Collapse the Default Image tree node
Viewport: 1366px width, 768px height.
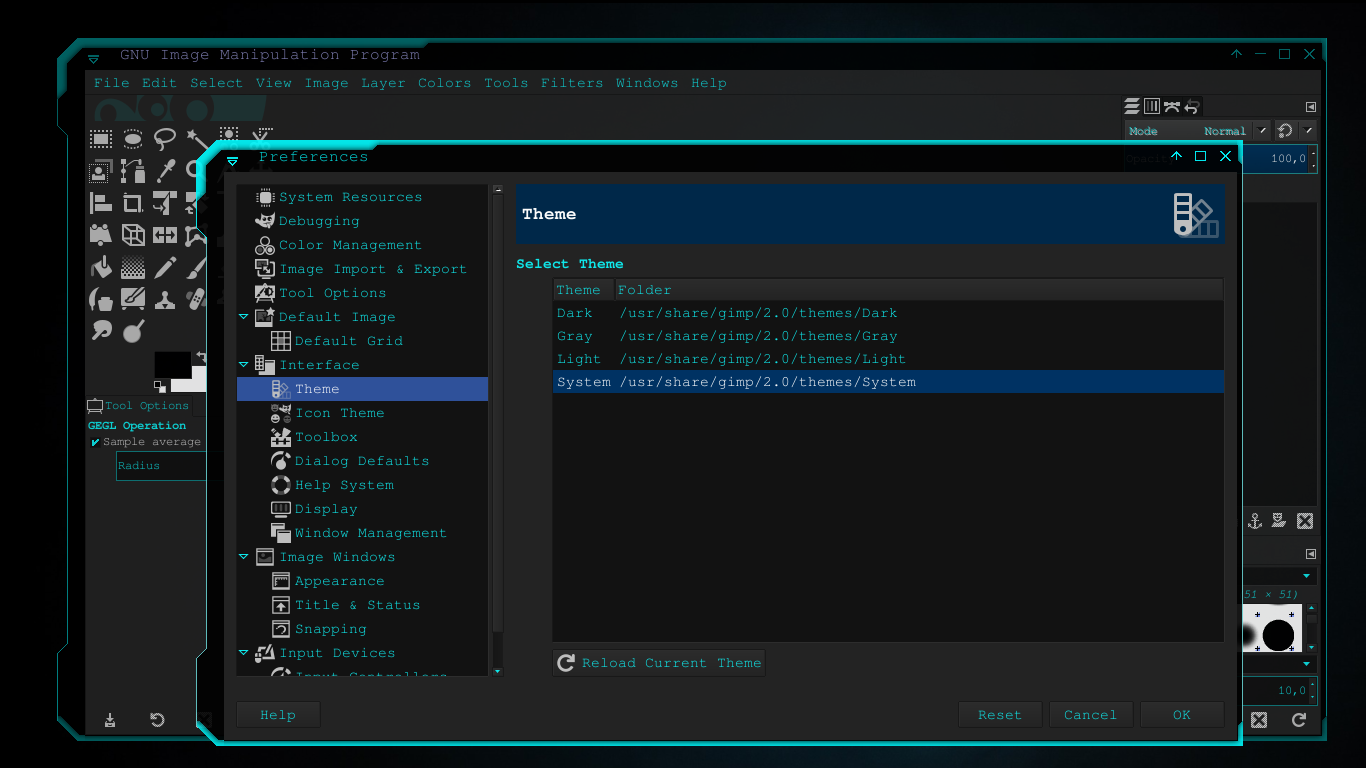pos(243,317)
